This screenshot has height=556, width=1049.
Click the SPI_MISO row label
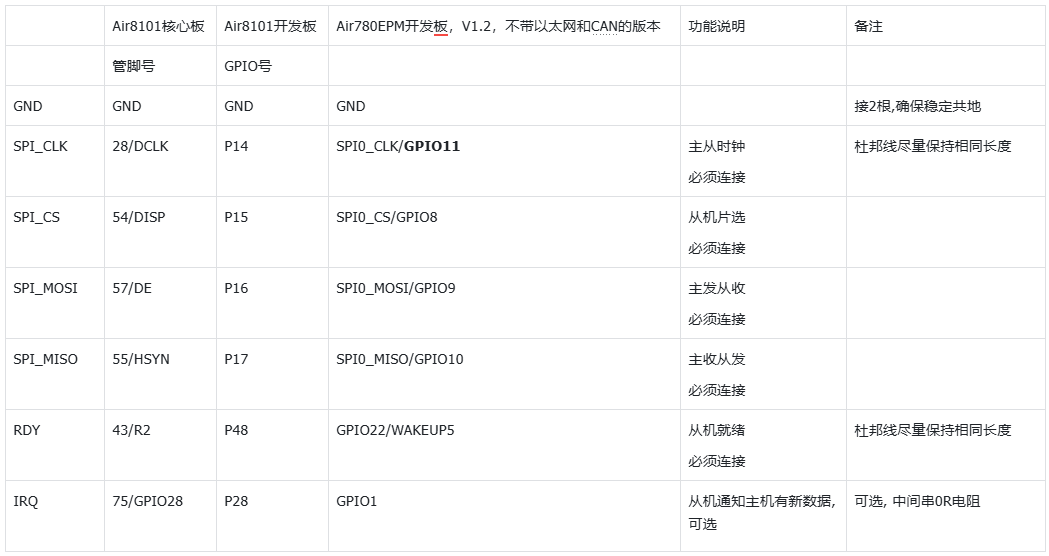coord(45,359)
